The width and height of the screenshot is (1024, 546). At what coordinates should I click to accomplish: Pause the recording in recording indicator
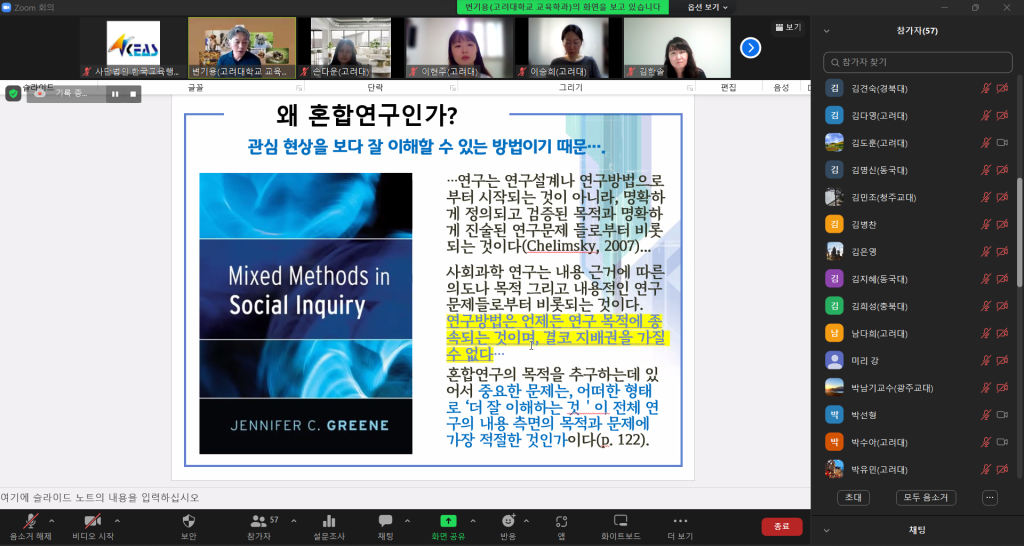pyautogui.click(x=115, y=94)
